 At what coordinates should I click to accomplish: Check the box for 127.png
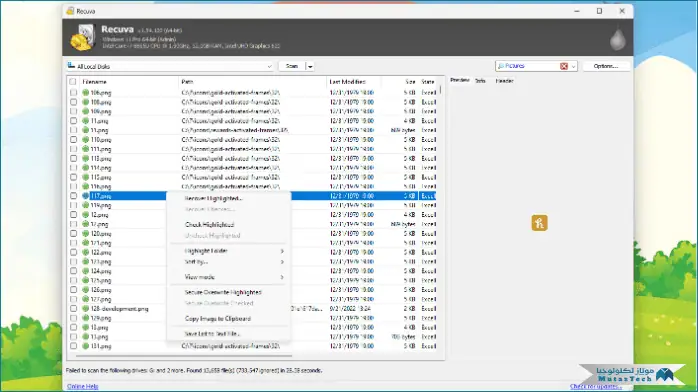[x=73, y=299]
